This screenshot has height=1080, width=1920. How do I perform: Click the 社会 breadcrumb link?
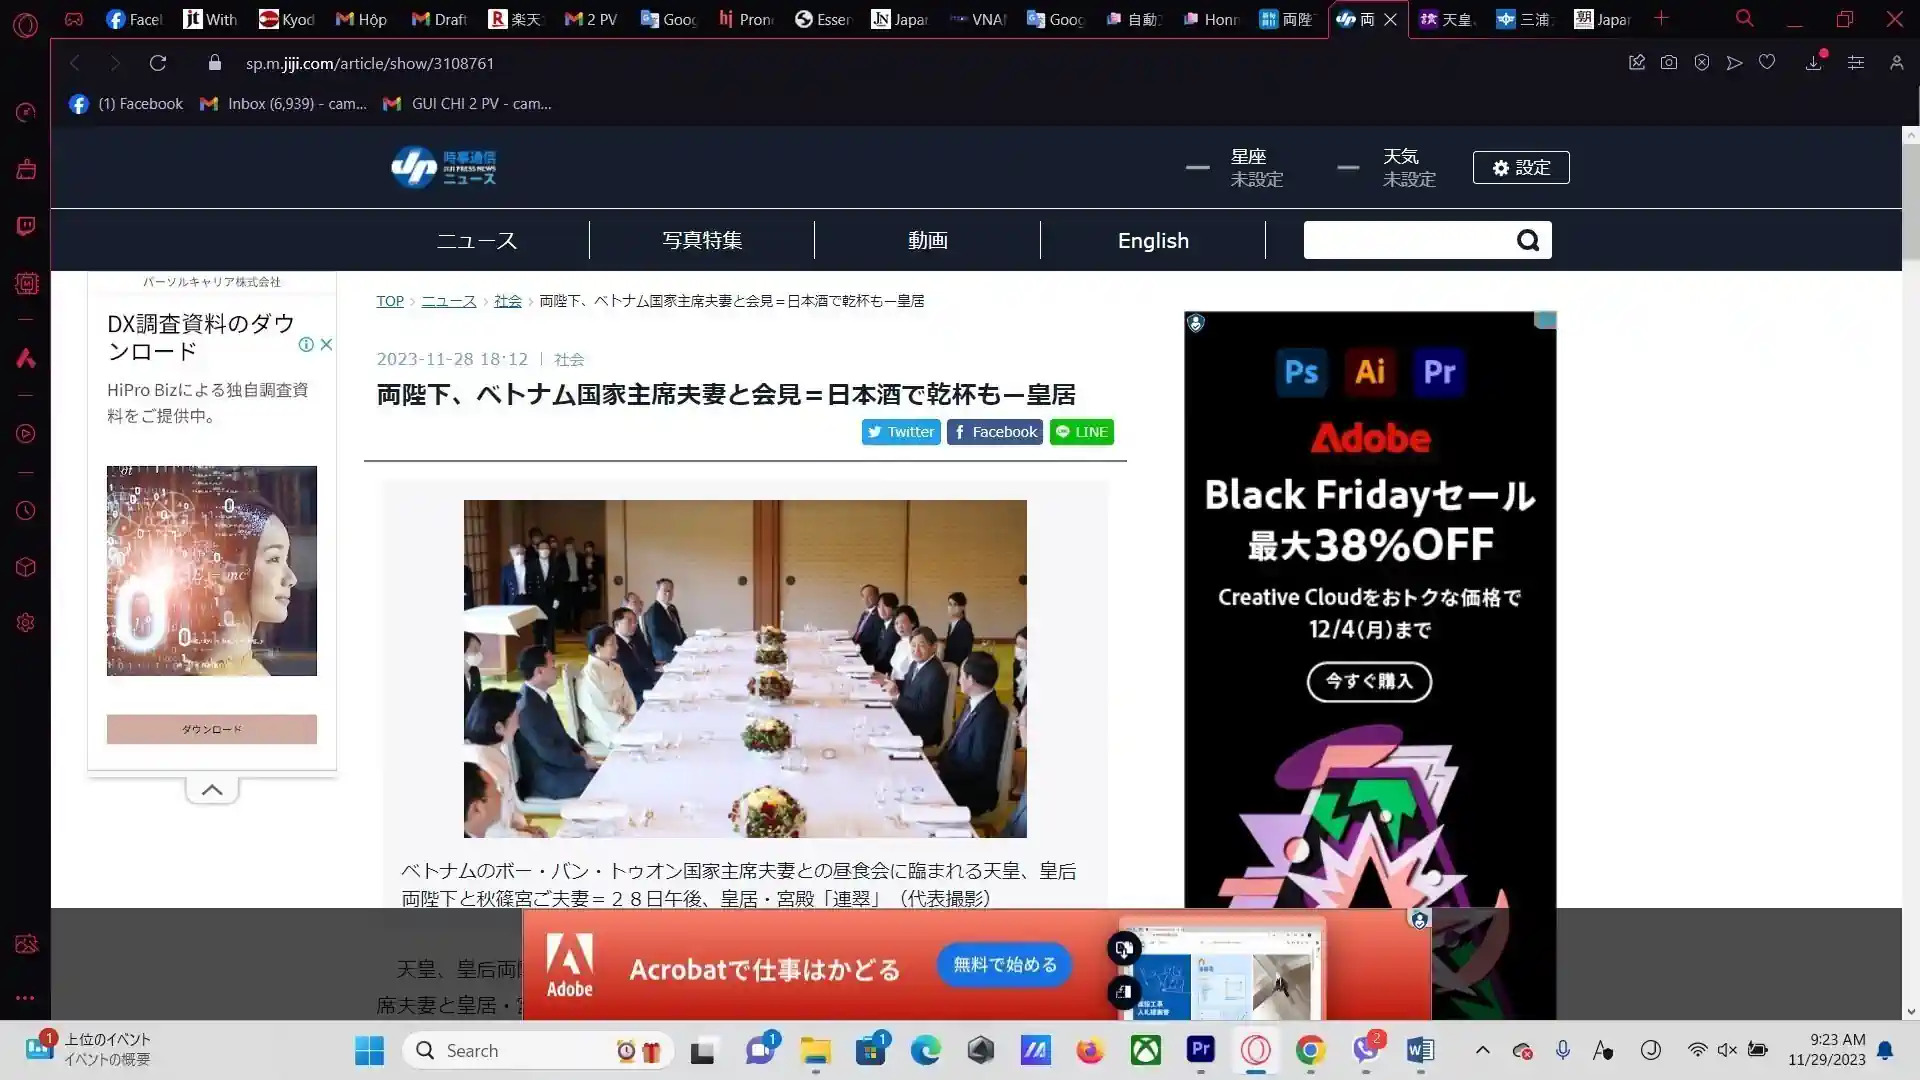pyautogui.click(x=508, y=301)
